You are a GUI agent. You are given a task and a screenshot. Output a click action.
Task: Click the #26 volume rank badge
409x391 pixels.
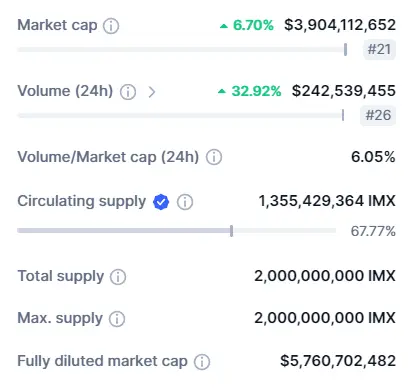coord(378,115)
